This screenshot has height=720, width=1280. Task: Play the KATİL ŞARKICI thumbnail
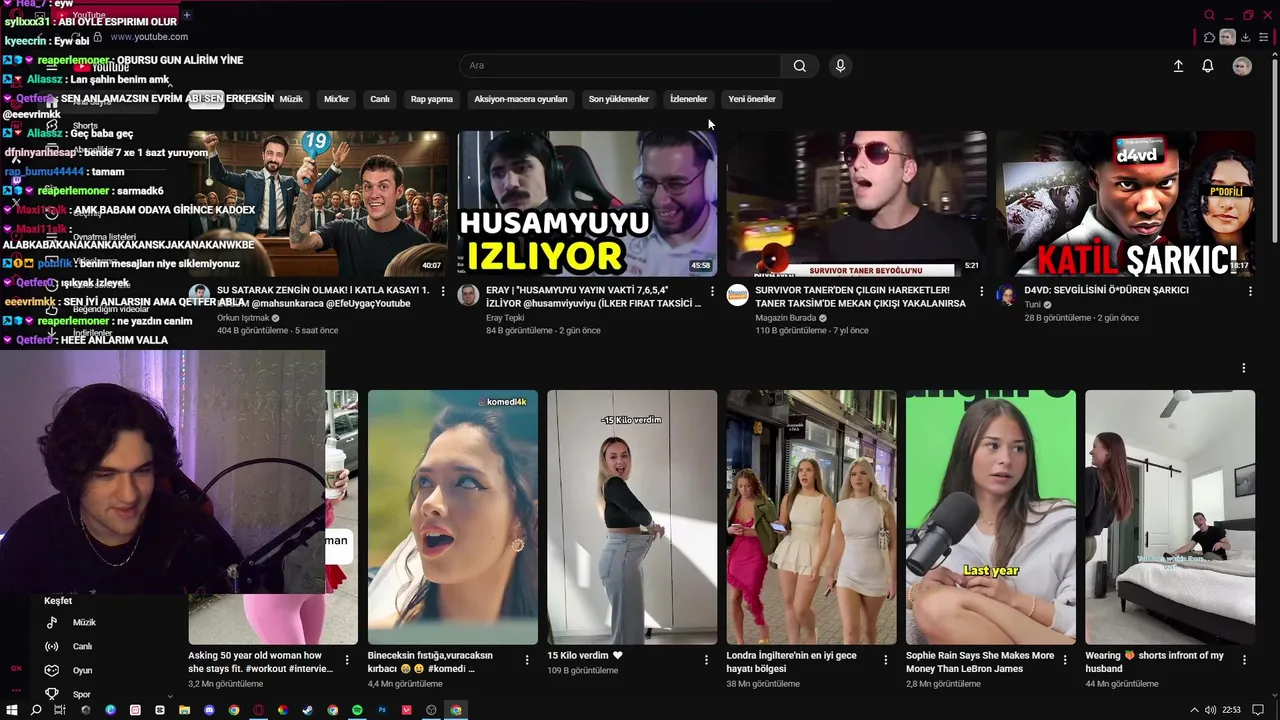point(1125,204)
